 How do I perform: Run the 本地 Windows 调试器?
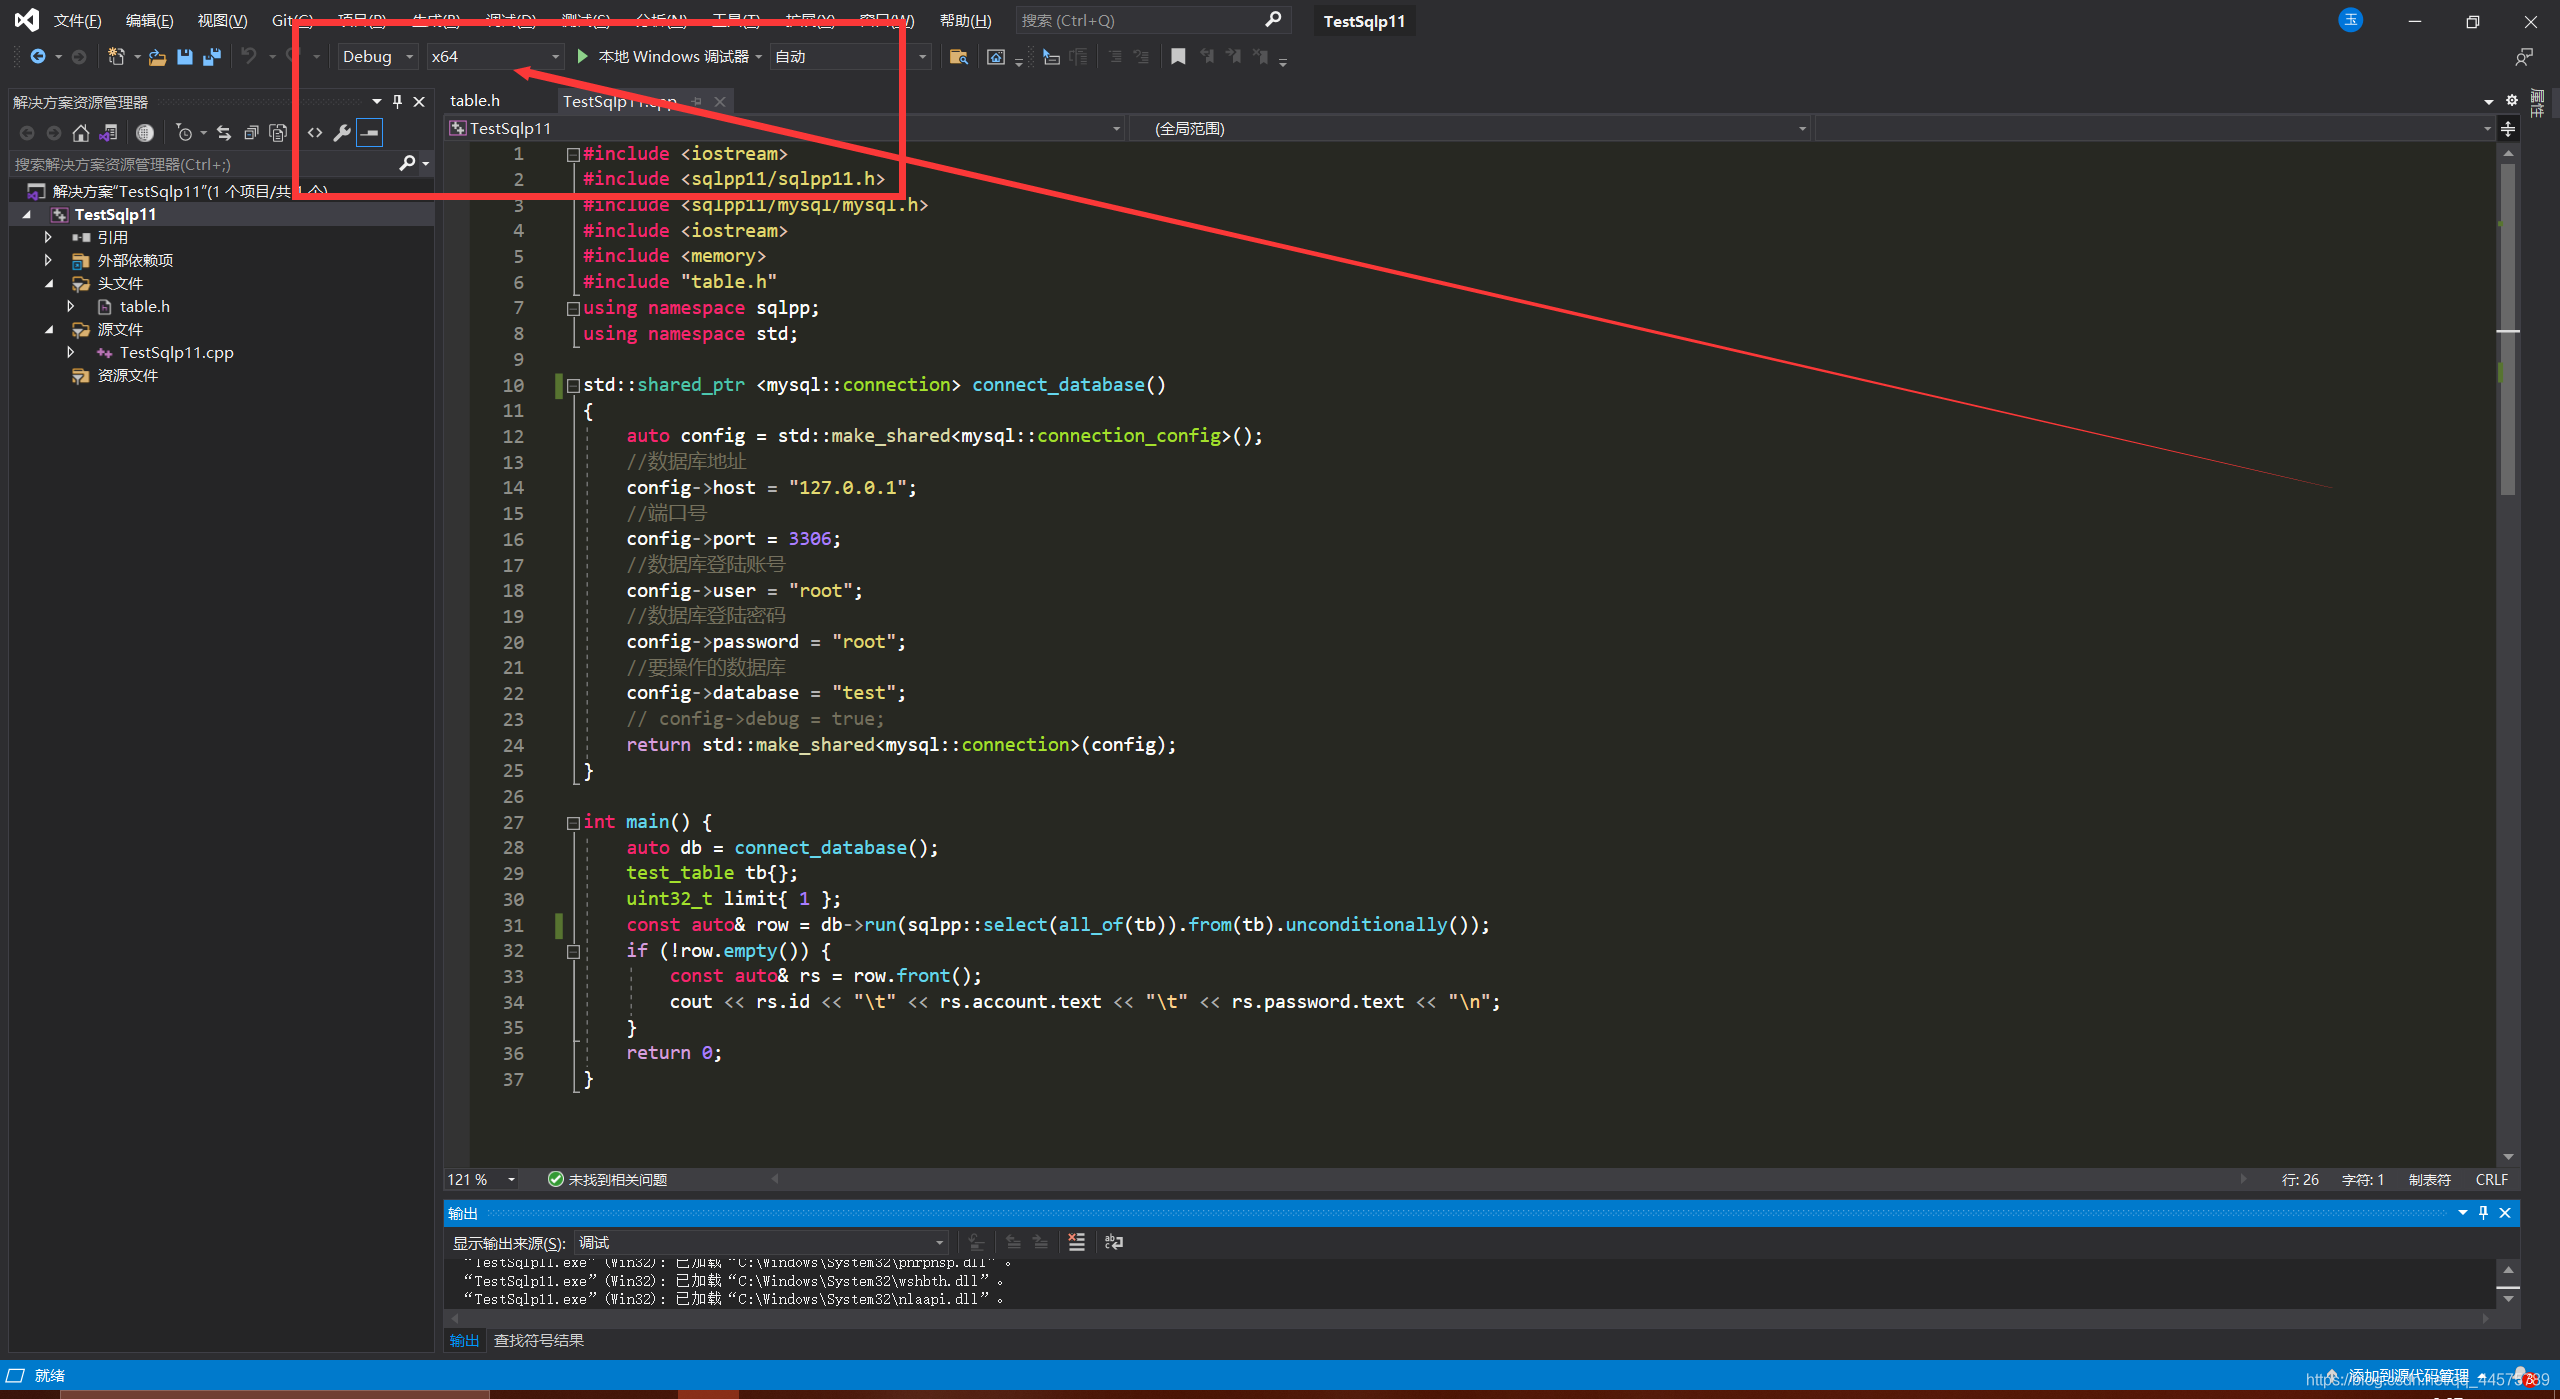coord(664,56)
